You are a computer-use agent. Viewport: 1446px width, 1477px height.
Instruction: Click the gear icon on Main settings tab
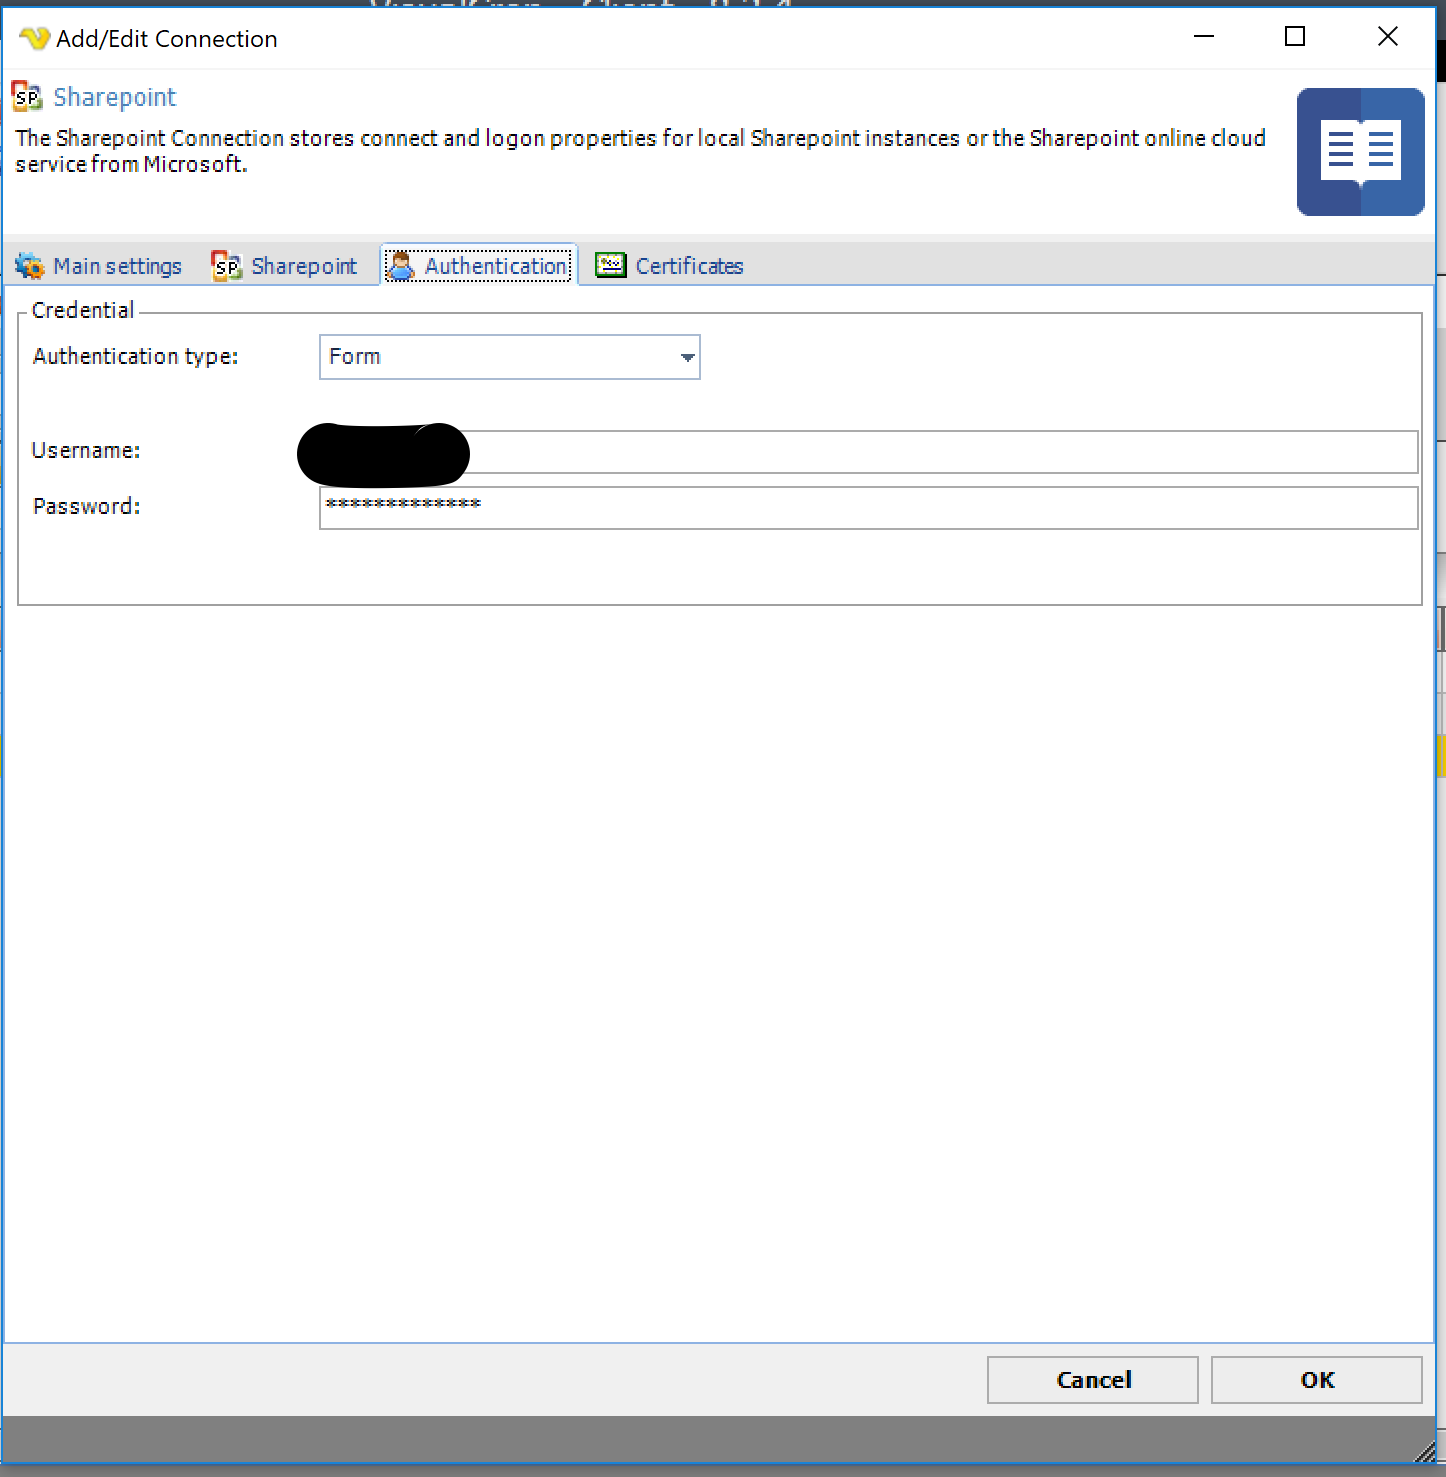[x=30, y=266]
